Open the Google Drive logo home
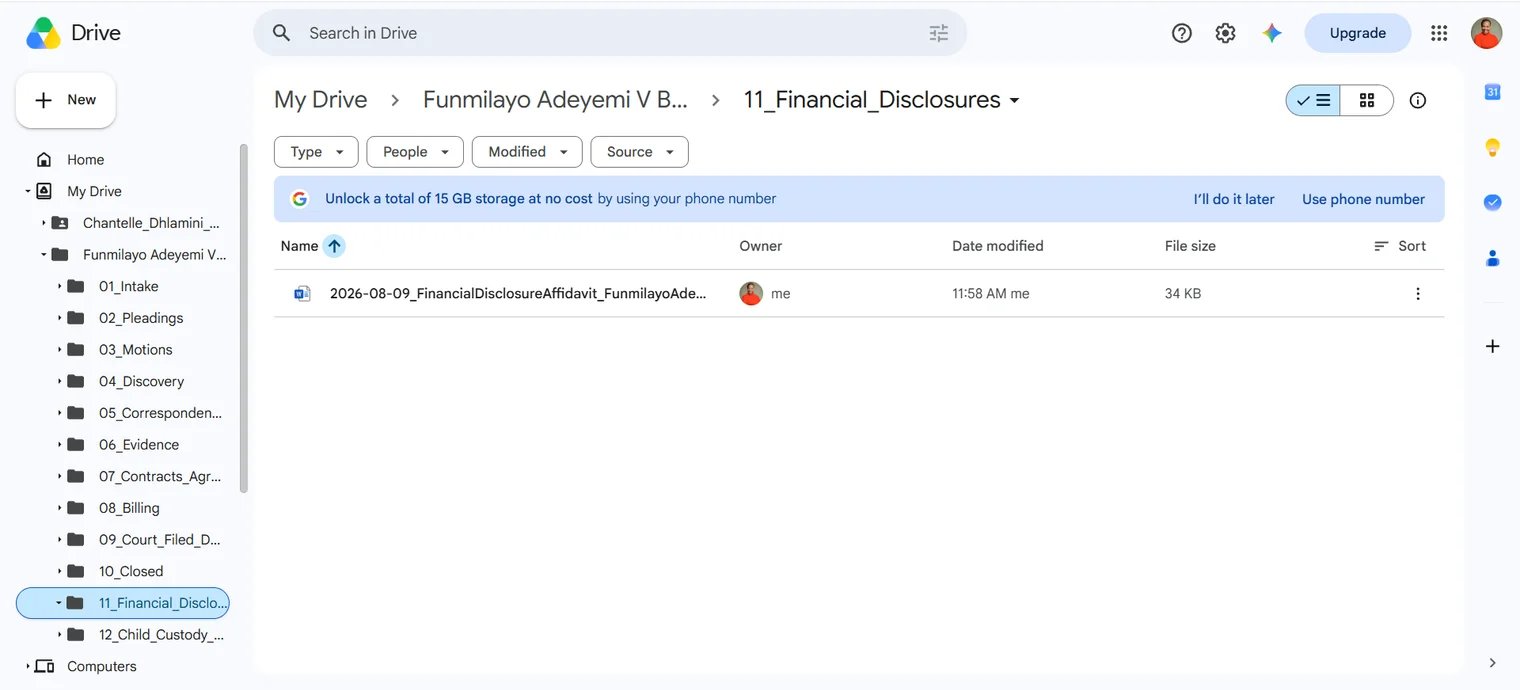This screenshot has width=1520, height=690. pyautogui.click(x=72, y=33)
